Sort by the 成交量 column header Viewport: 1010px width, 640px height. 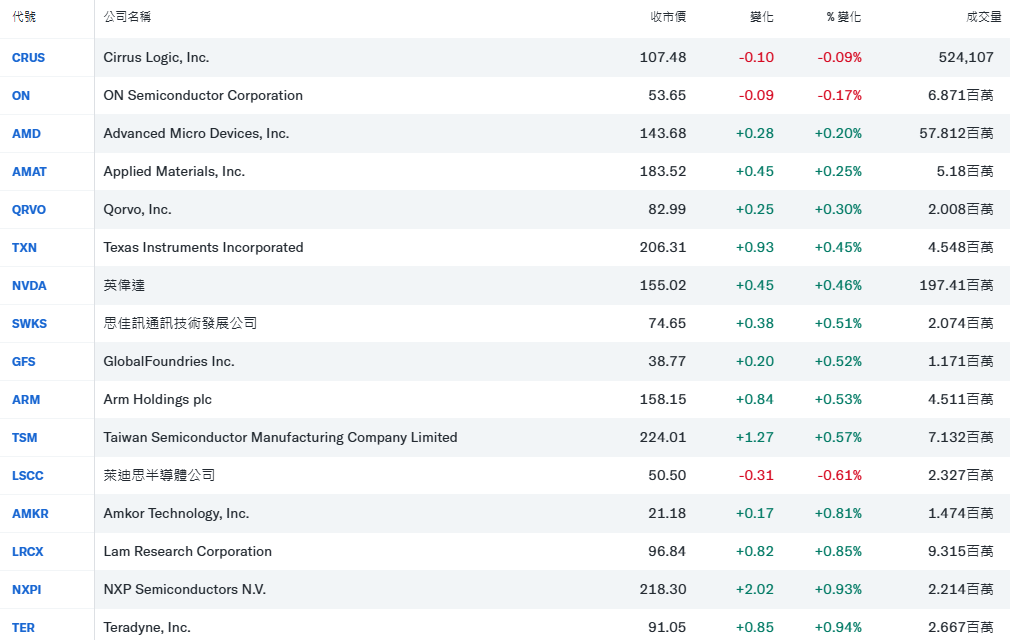point(984,17)
